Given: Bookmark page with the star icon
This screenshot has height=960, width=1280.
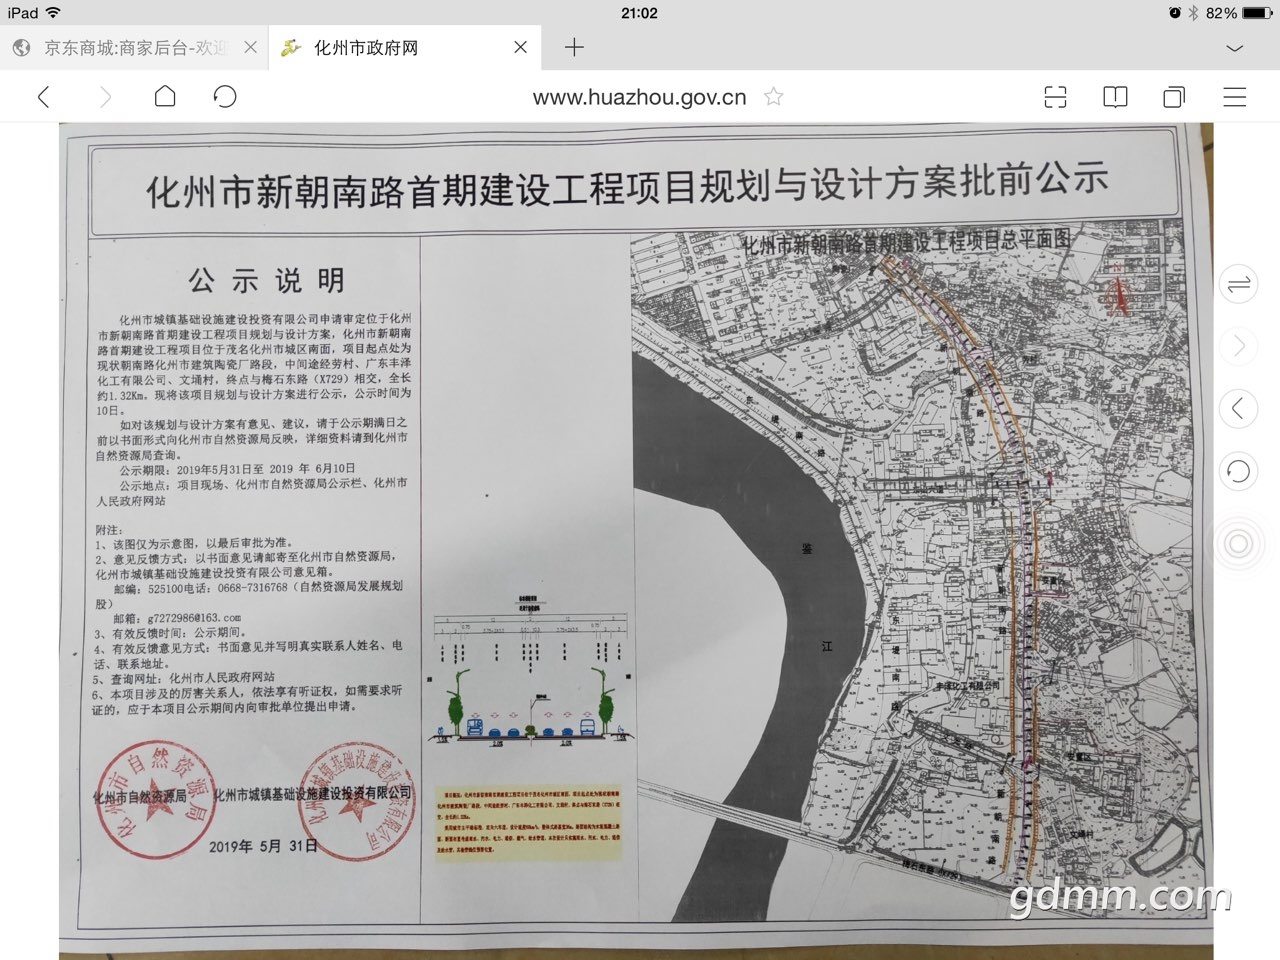Looking at the screenshot, I should tap(773, 97).
